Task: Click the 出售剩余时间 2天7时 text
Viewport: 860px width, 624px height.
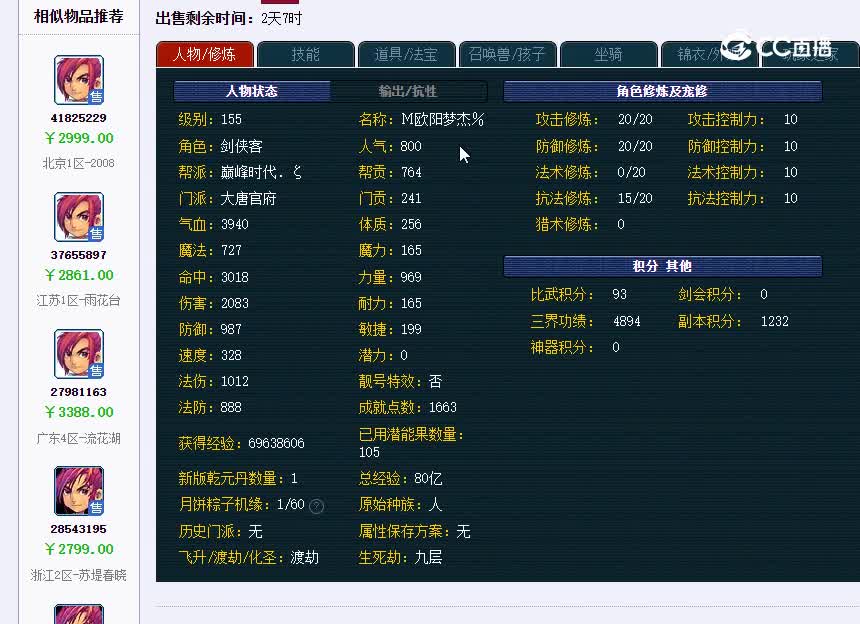Action: (229, 18)
